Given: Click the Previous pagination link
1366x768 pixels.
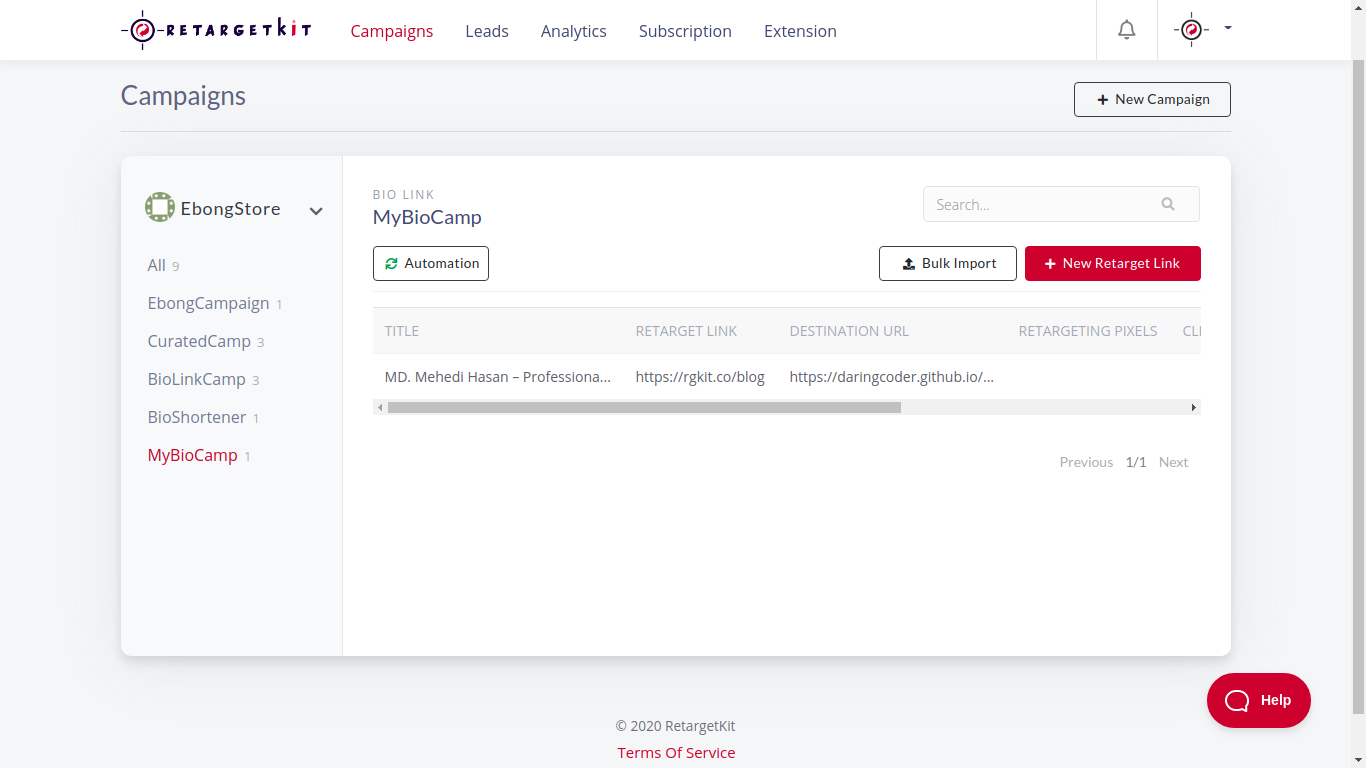Looking at the screenshot, I should click(1086, 462).
